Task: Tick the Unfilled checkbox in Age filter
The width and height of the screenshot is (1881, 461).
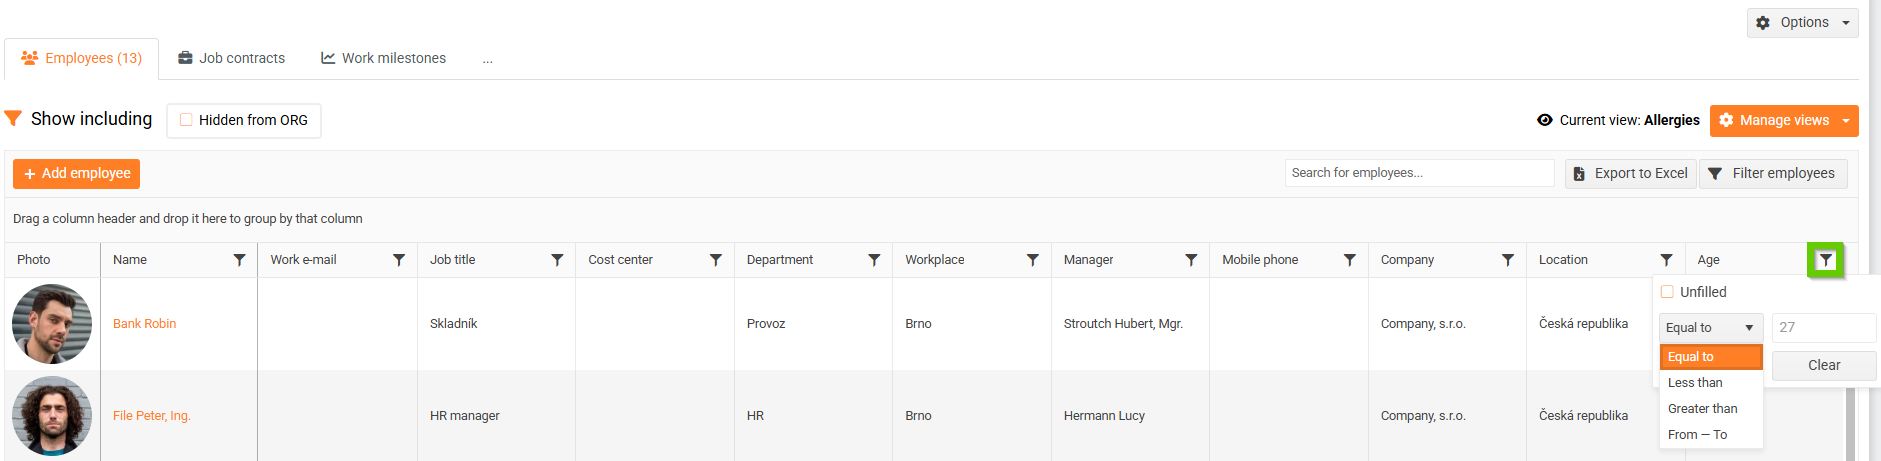Action: click(x=1667, y=292)
